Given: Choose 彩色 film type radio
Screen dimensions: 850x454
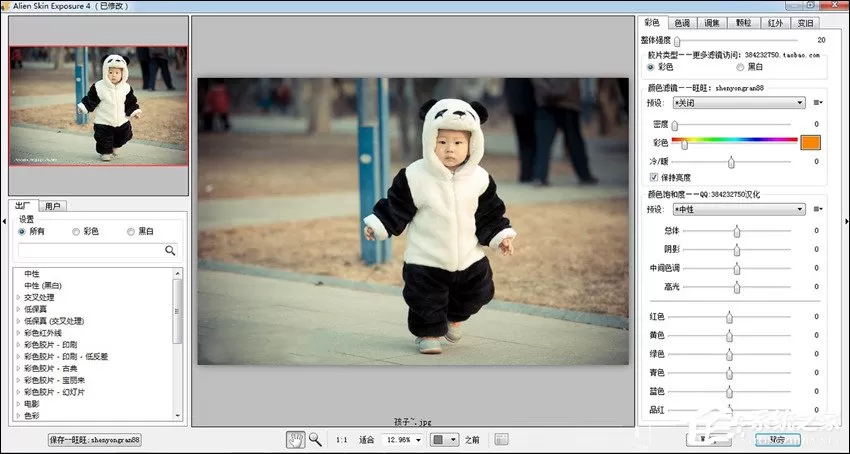Looking at the screenshot, I should 651,67.
